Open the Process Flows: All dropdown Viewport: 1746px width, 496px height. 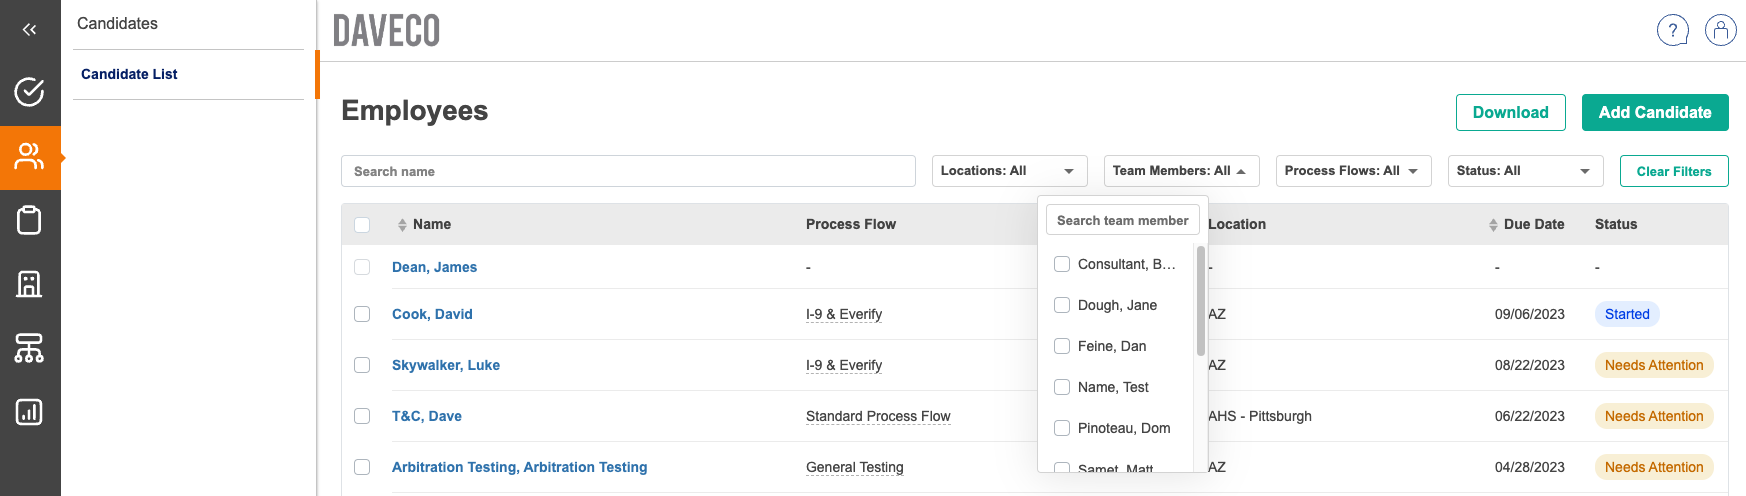pos(1352,171)
